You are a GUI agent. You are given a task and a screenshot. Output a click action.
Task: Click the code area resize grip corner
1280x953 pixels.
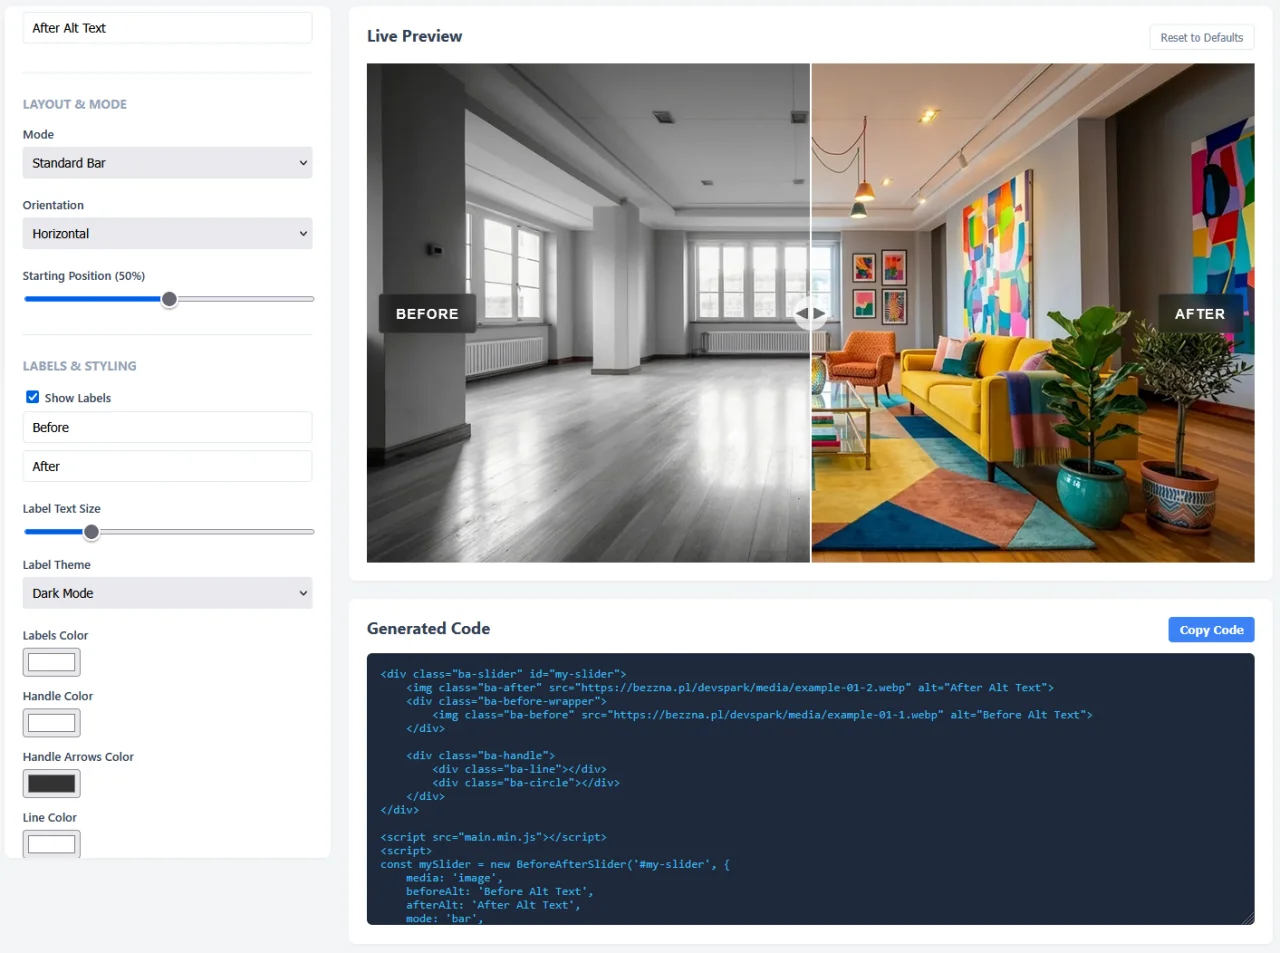(x=1248, y=918)
